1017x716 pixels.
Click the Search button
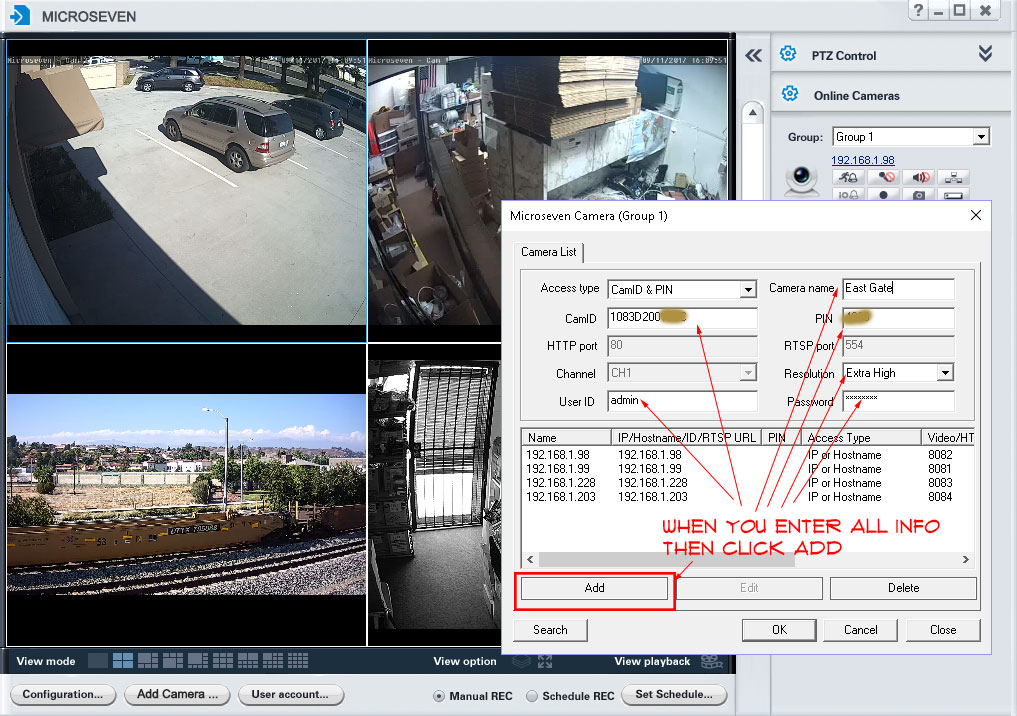point(550,630)
